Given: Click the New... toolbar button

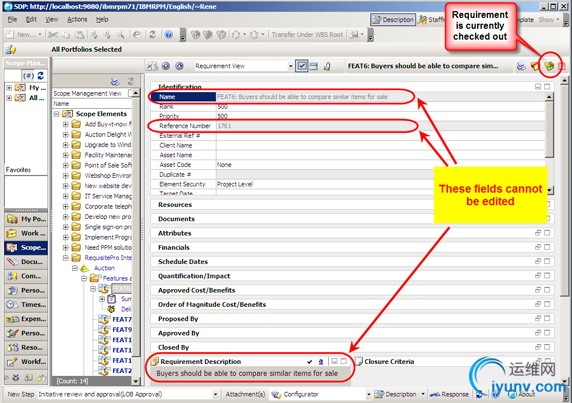Looking at the screenshot, I should coord(24,35).
